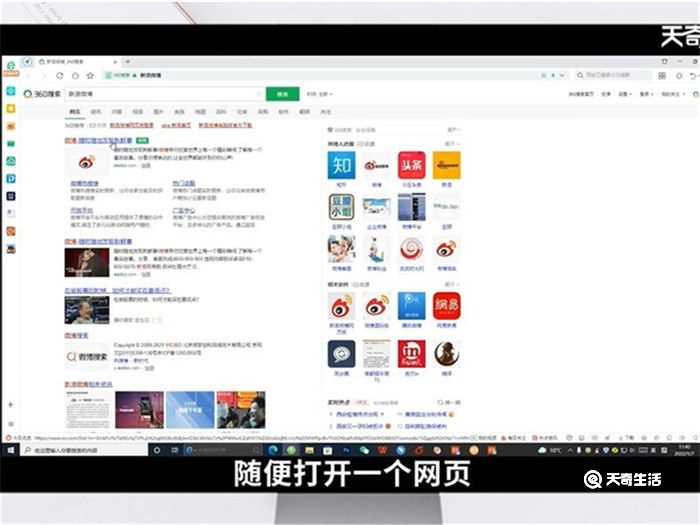Open the woman portrait thumbnail in second result
The width and height of the screenshot is (700, 525).
pos(87,262)
